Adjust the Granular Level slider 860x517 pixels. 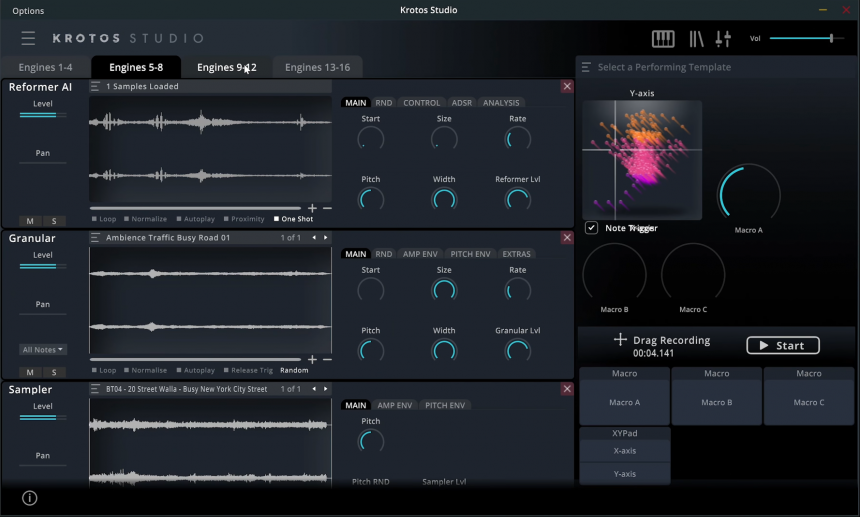(x=43, y=266)
